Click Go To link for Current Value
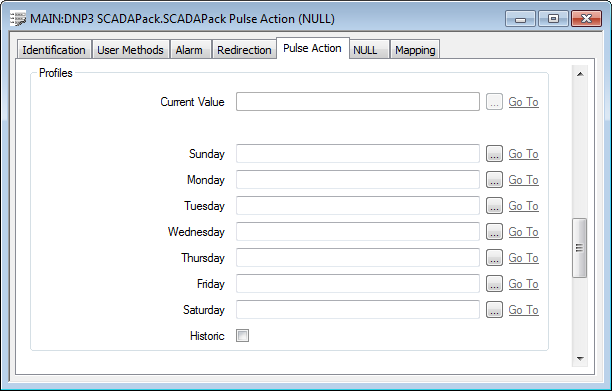Image resolution: width=612 pixels, height=391 pixels. (x=523, y=102)
